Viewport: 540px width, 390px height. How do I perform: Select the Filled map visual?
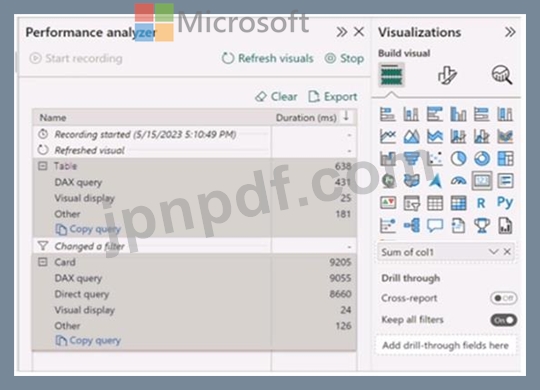[411, 181]
